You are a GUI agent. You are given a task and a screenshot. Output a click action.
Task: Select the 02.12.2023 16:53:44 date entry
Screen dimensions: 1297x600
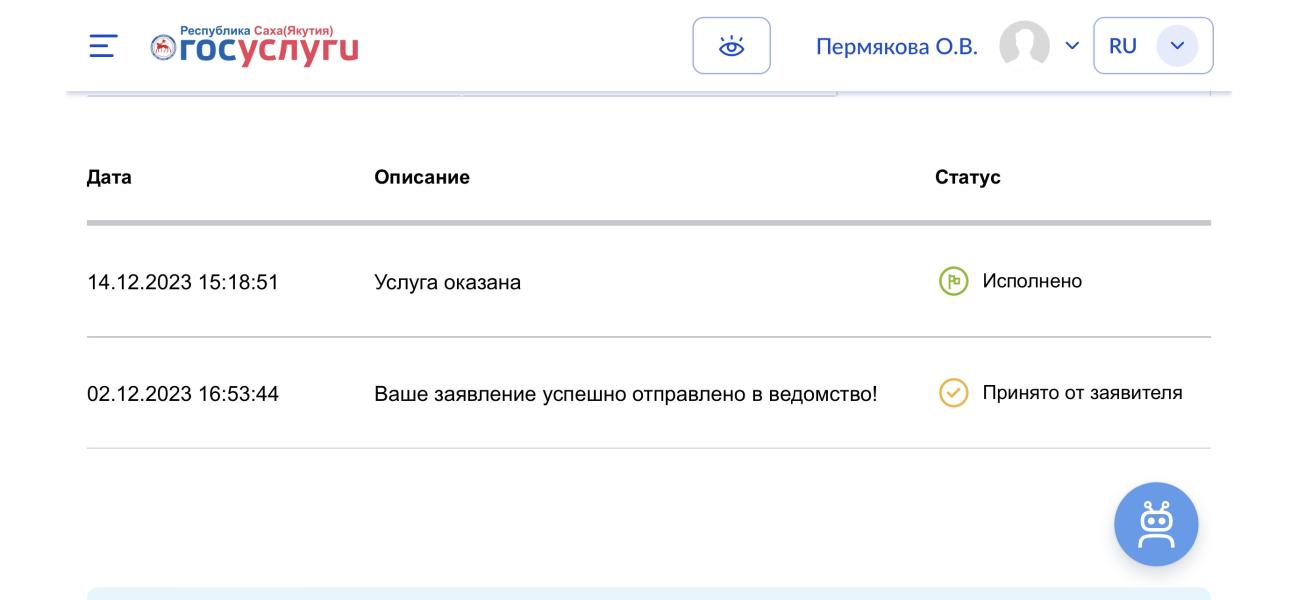pyautogui.click(x=183, y=394)
